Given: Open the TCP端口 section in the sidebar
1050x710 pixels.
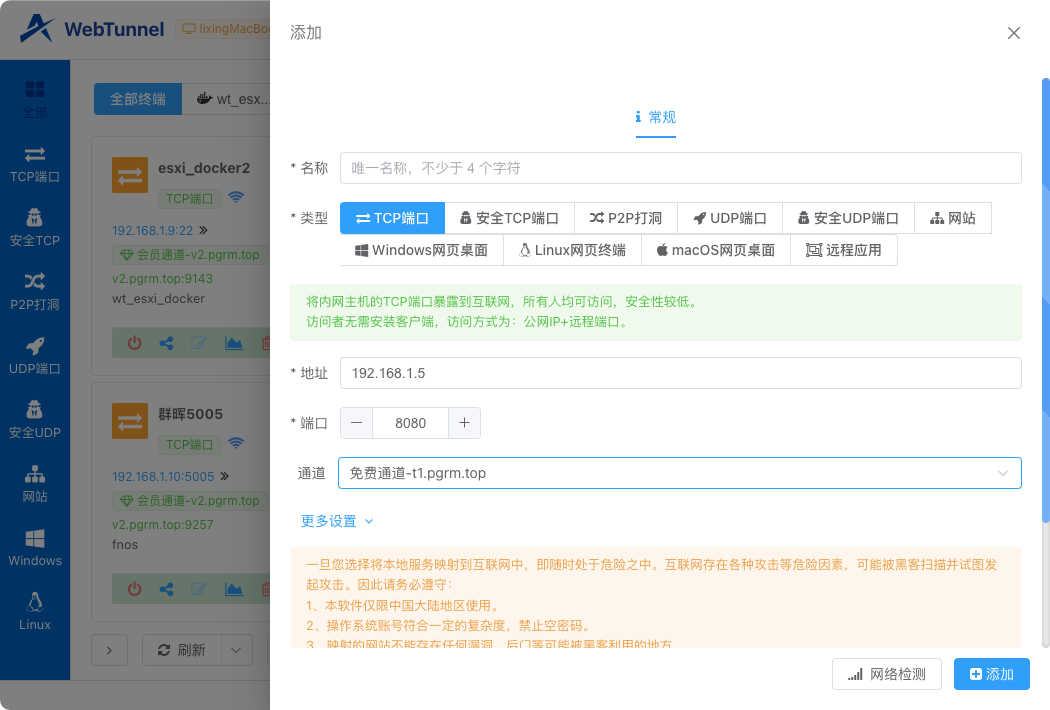Looking at the screenshot, I should pos(35,165).
